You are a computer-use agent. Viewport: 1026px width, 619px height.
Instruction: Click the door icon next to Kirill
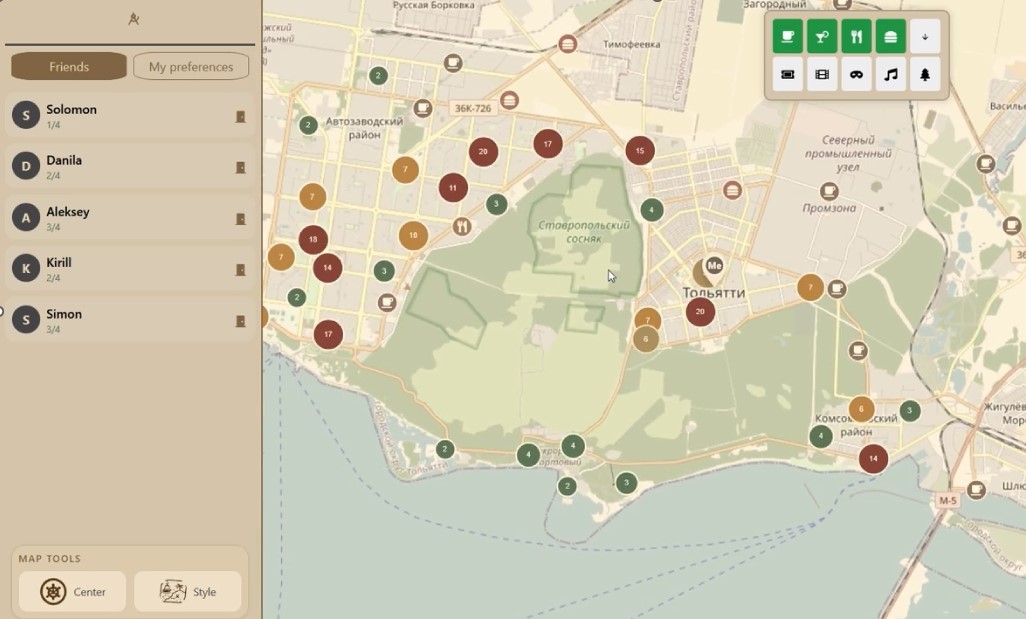[x=240, y=270]
